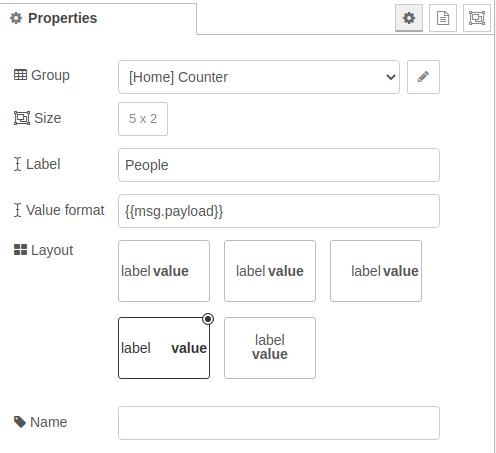Click the Group table icon

20,75
